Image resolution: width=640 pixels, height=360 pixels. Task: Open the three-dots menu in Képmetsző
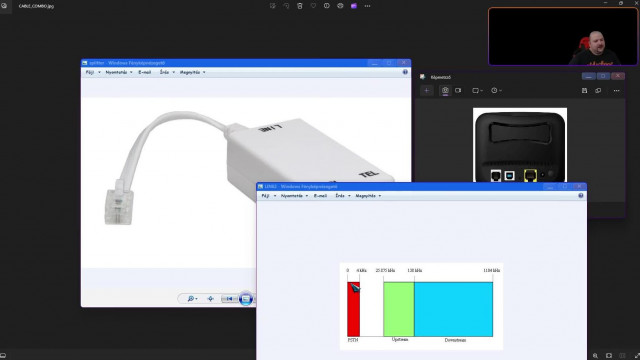[x=616, y=91]
